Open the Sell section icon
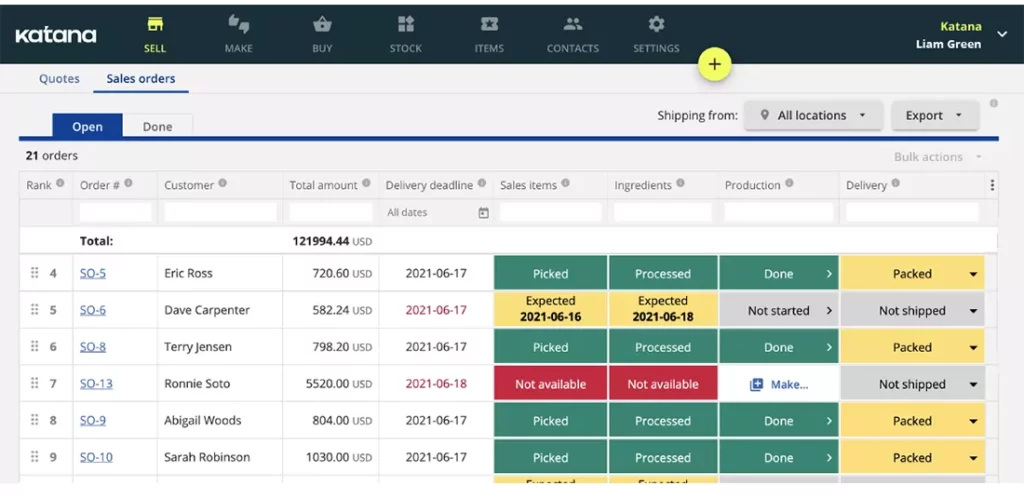This screenshot has height=499, width=1024. [154, 25]
